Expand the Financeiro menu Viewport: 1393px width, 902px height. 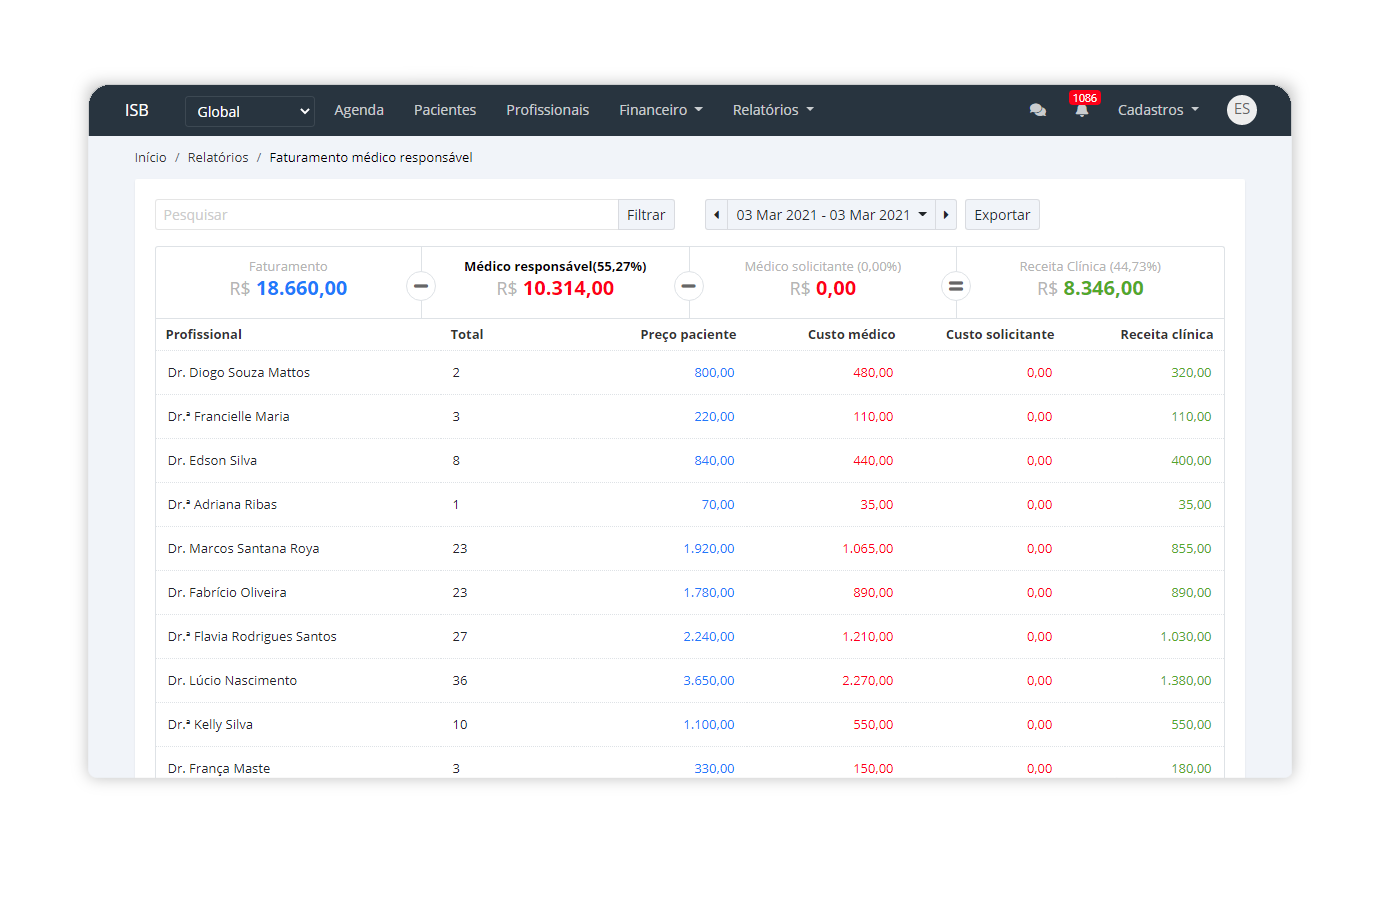pos(661,110)
